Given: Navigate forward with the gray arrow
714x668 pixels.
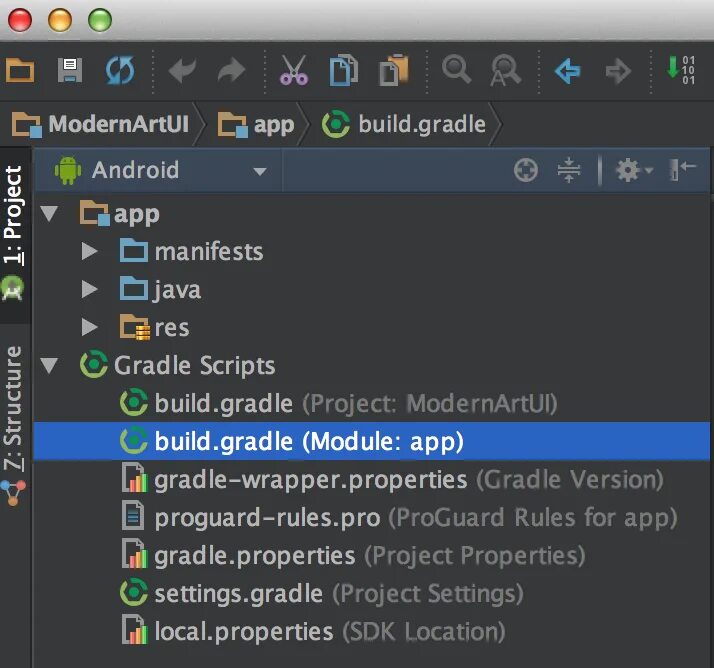Looking at the screenshot, I should pyautogui.click(x=618, y=71).
